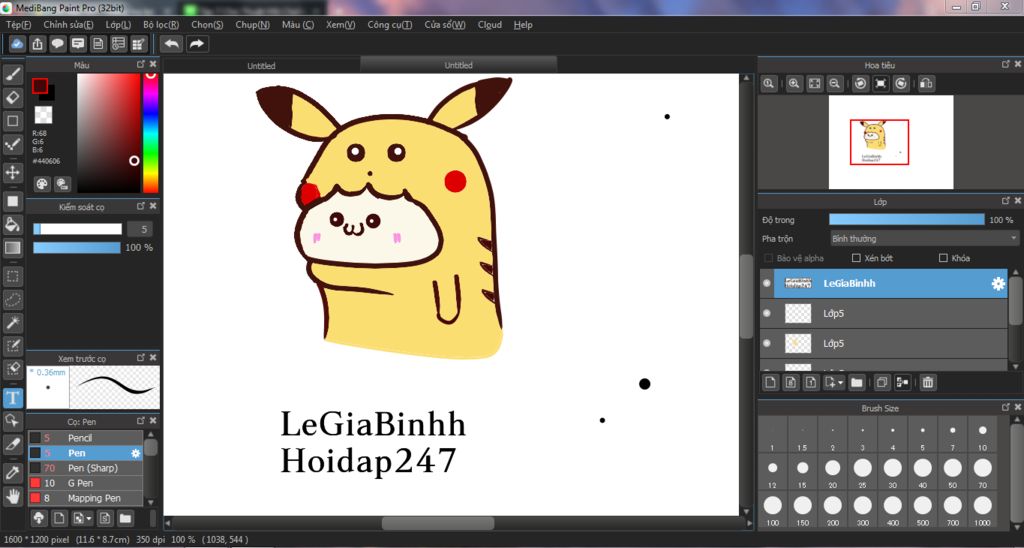
Task: Delete layer with the trash icon
Action: (x=928, y=383)
